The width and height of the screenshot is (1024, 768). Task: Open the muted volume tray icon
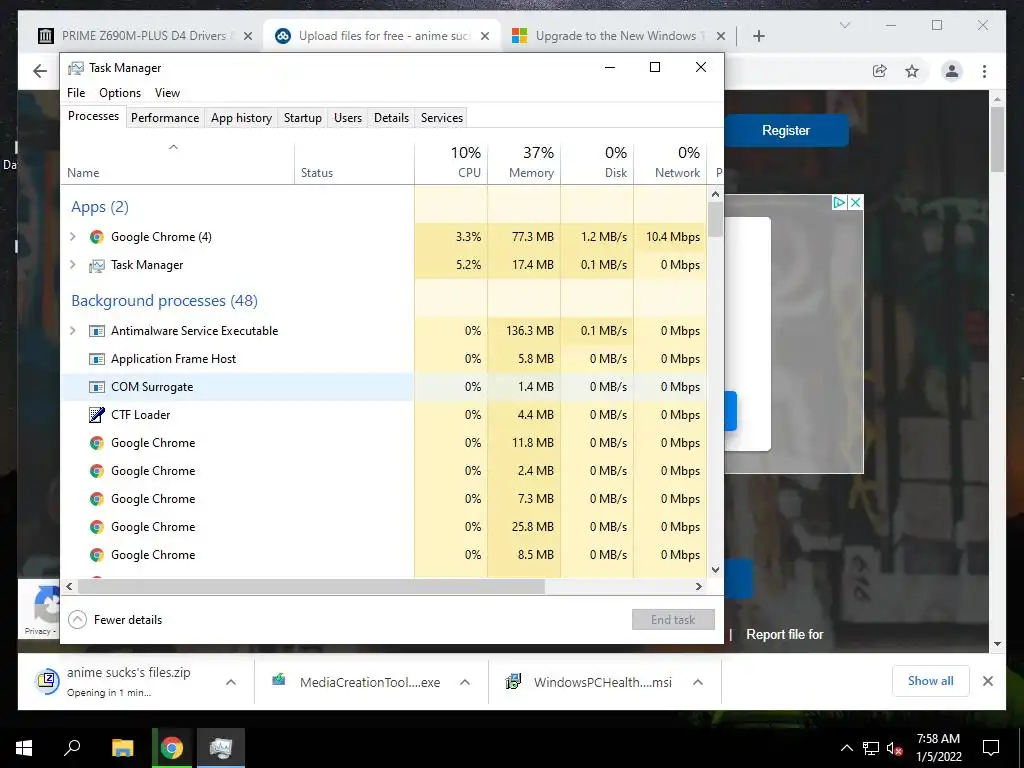894,748
